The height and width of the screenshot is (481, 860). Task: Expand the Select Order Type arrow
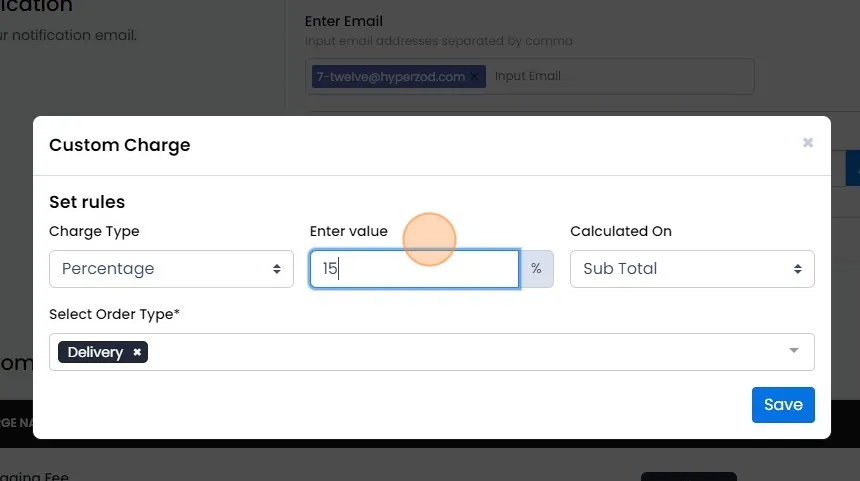[x=794, y=351]
